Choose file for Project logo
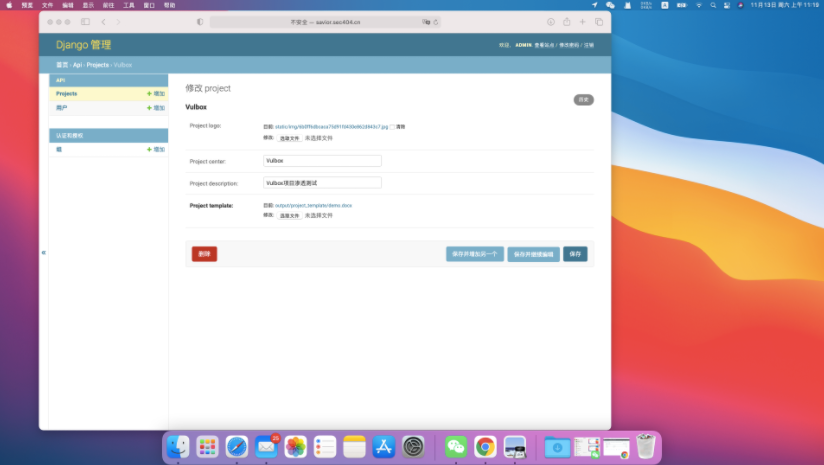This screenshot has height=465, width=824. point(289,138)
